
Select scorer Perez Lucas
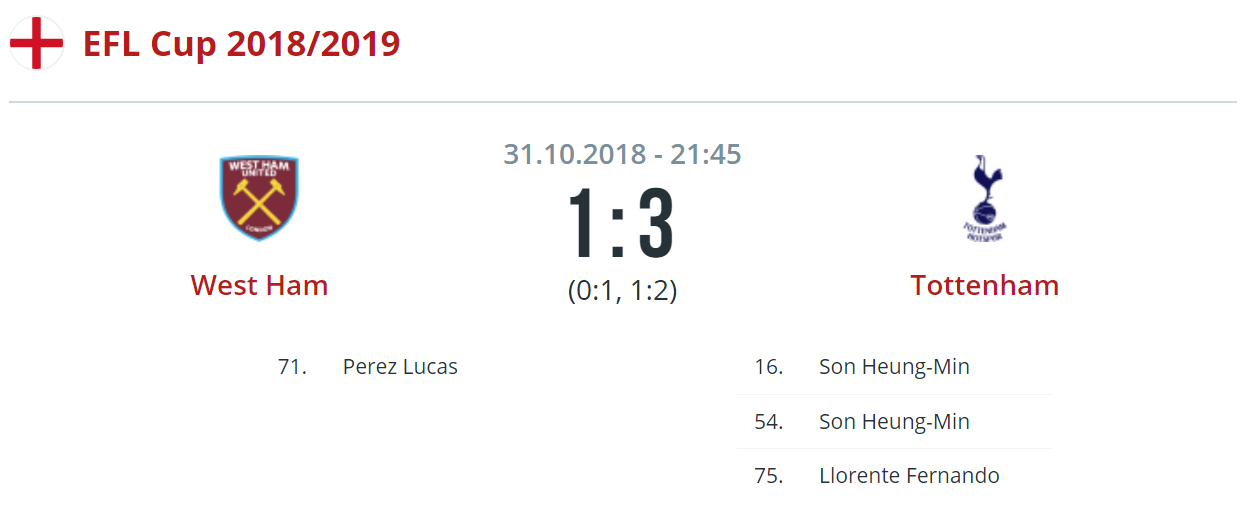coord(400,367)
